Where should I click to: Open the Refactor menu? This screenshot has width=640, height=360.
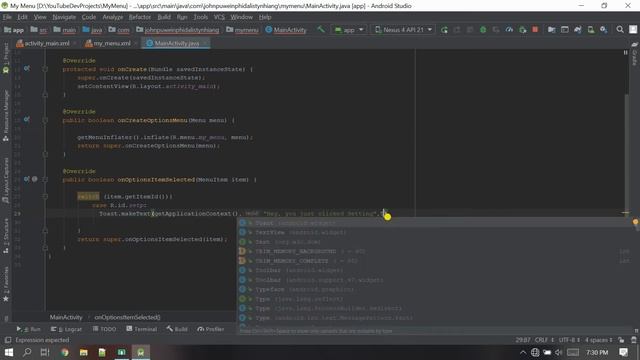click(140, 17)
